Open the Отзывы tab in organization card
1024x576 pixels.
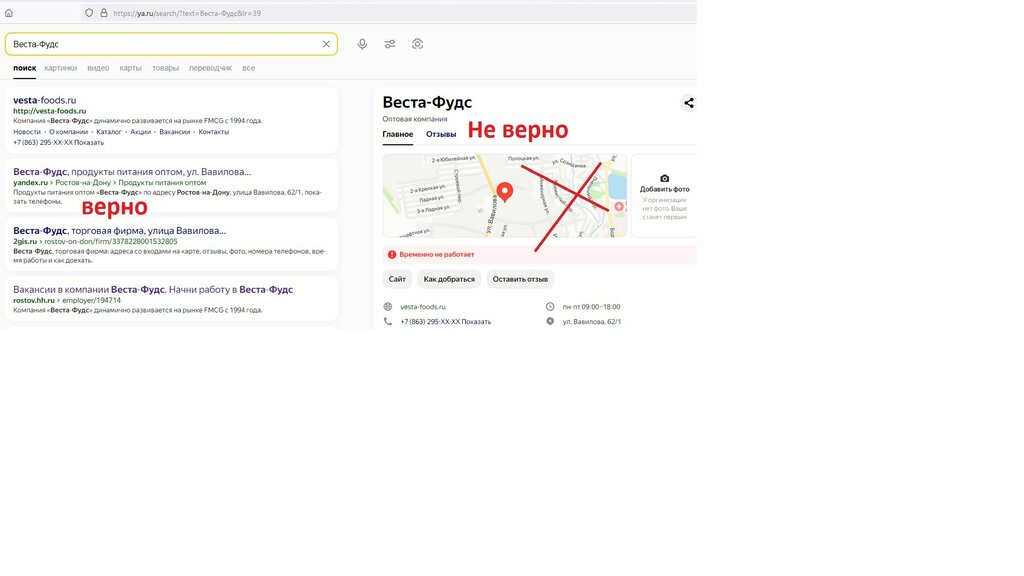tap(441, 135)
